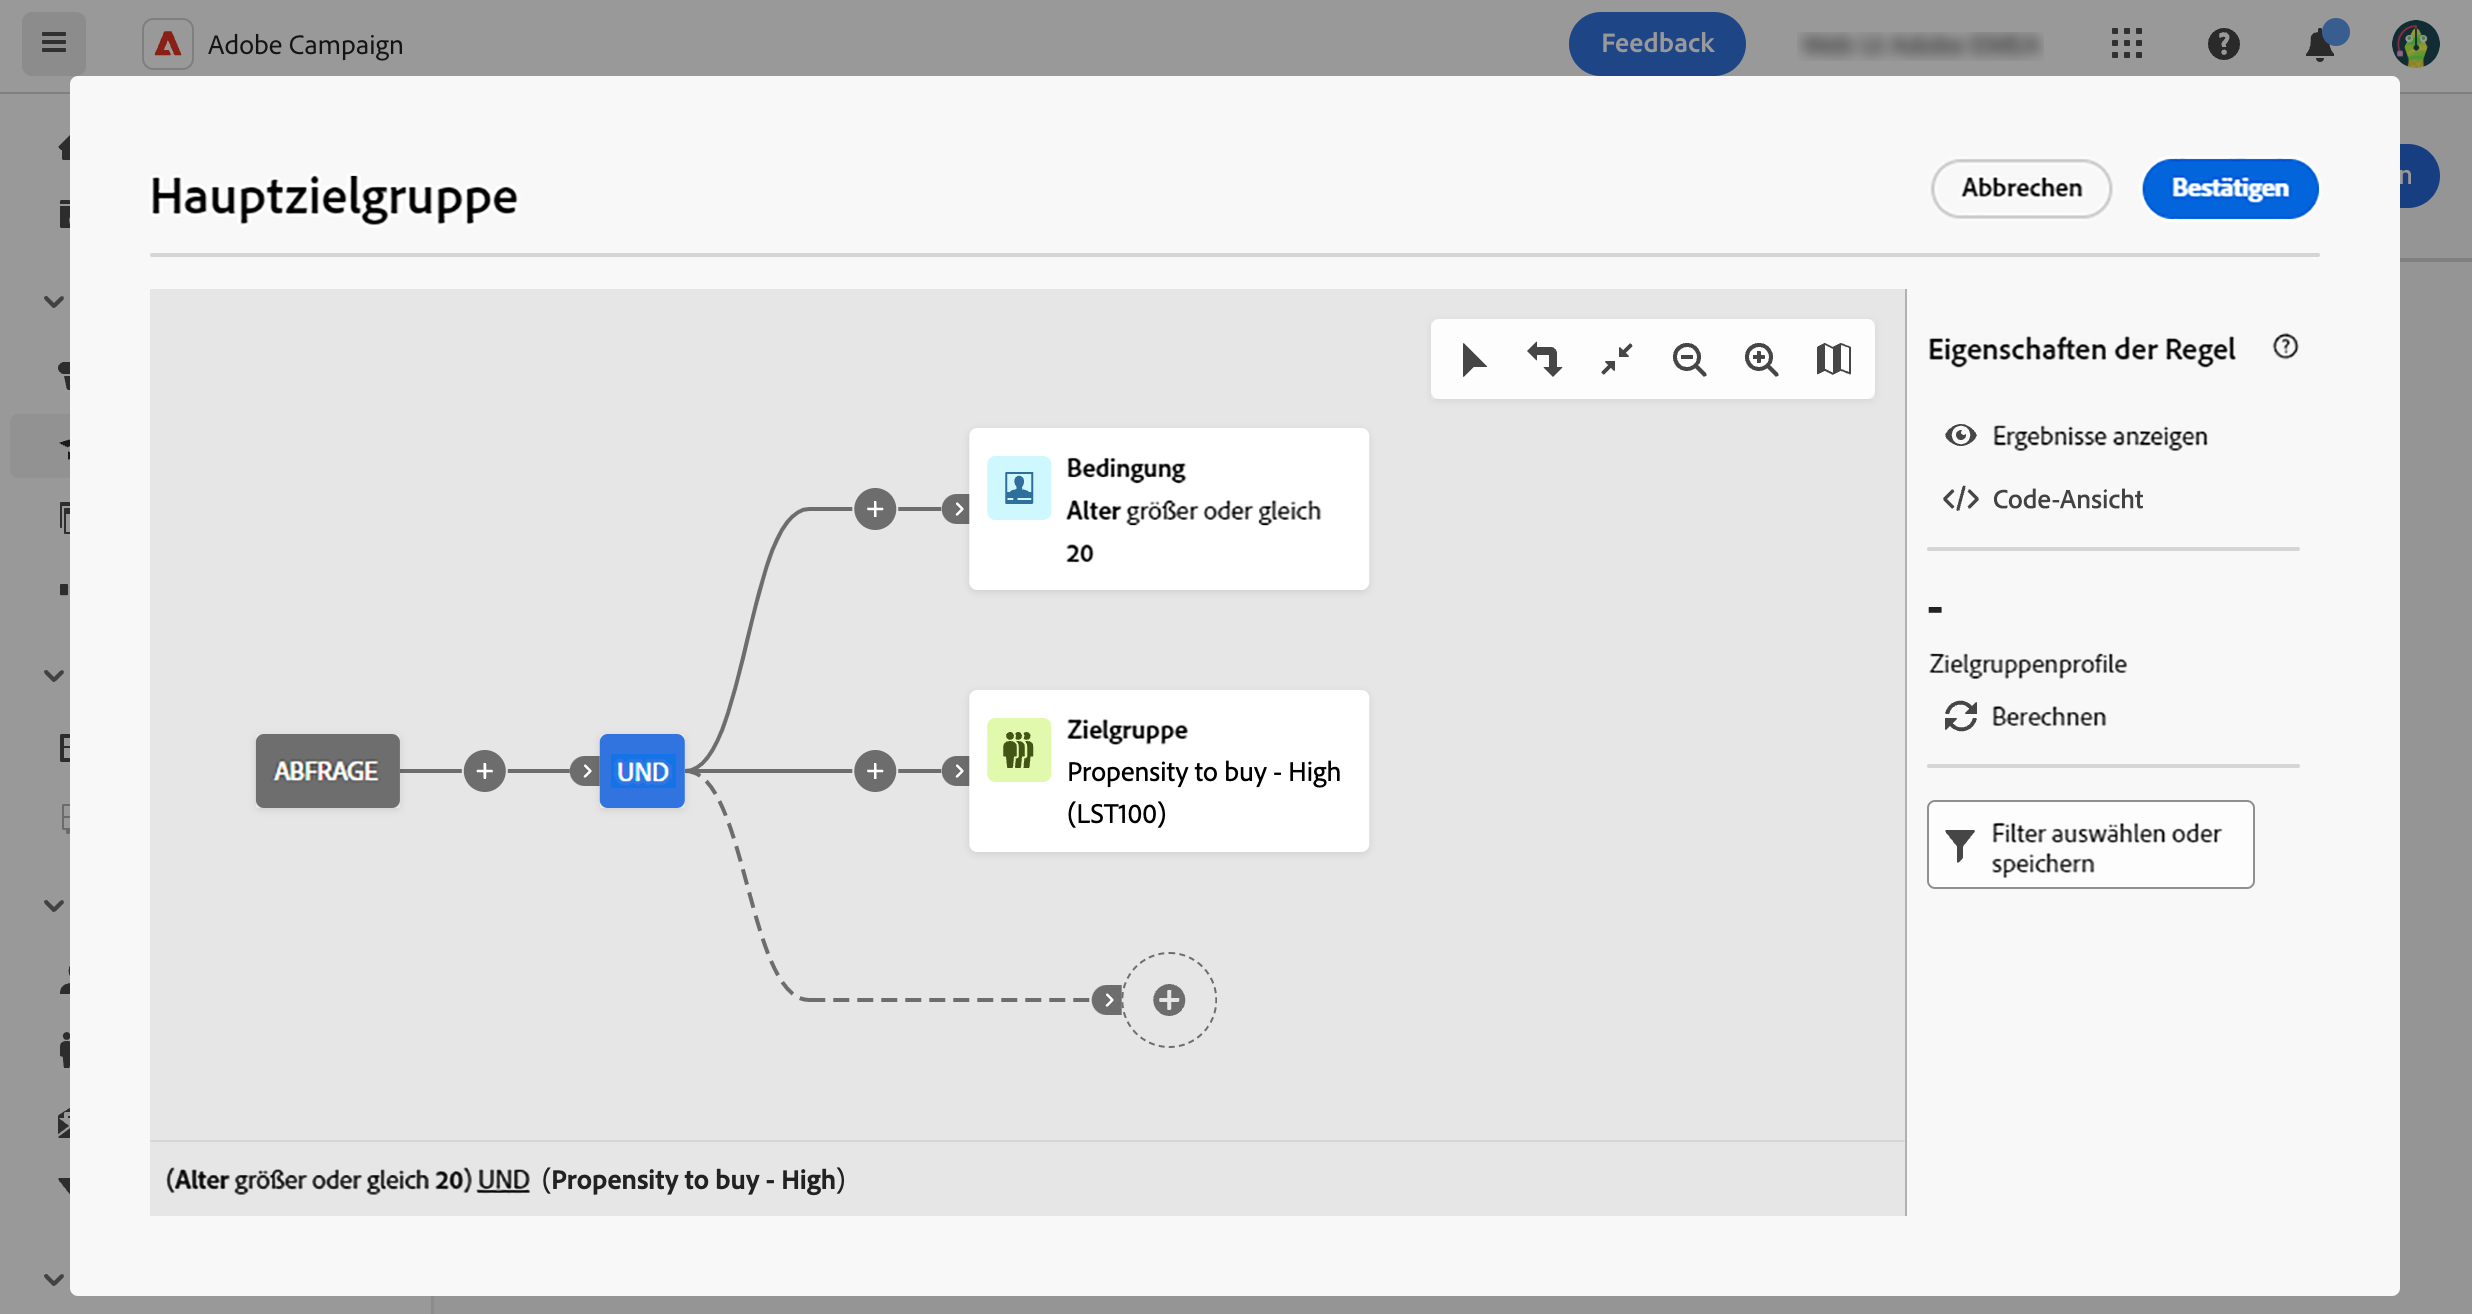This screenshot has width=2472, height=1314.
Task: Click the undo/rotate arrows canvas tool
Action: [1544, 359]
